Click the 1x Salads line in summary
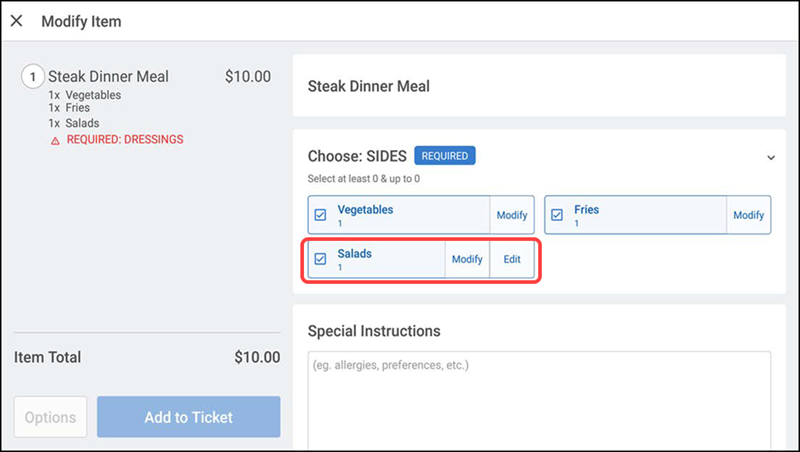 pos(74,123)
